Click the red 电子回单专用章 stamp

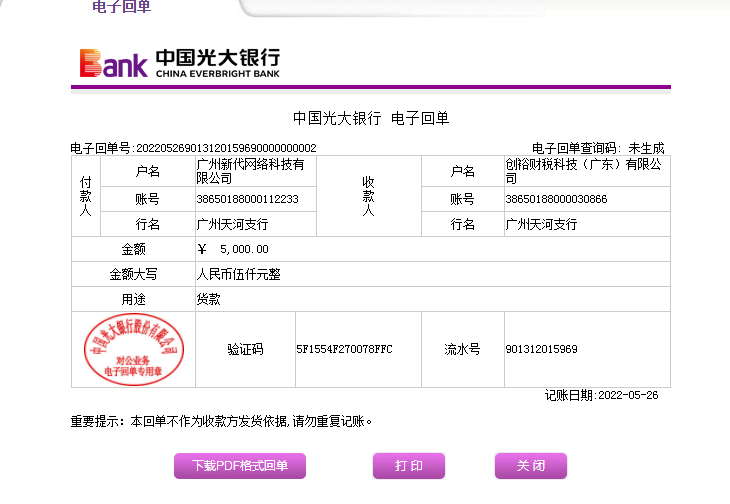coord(134,349)
